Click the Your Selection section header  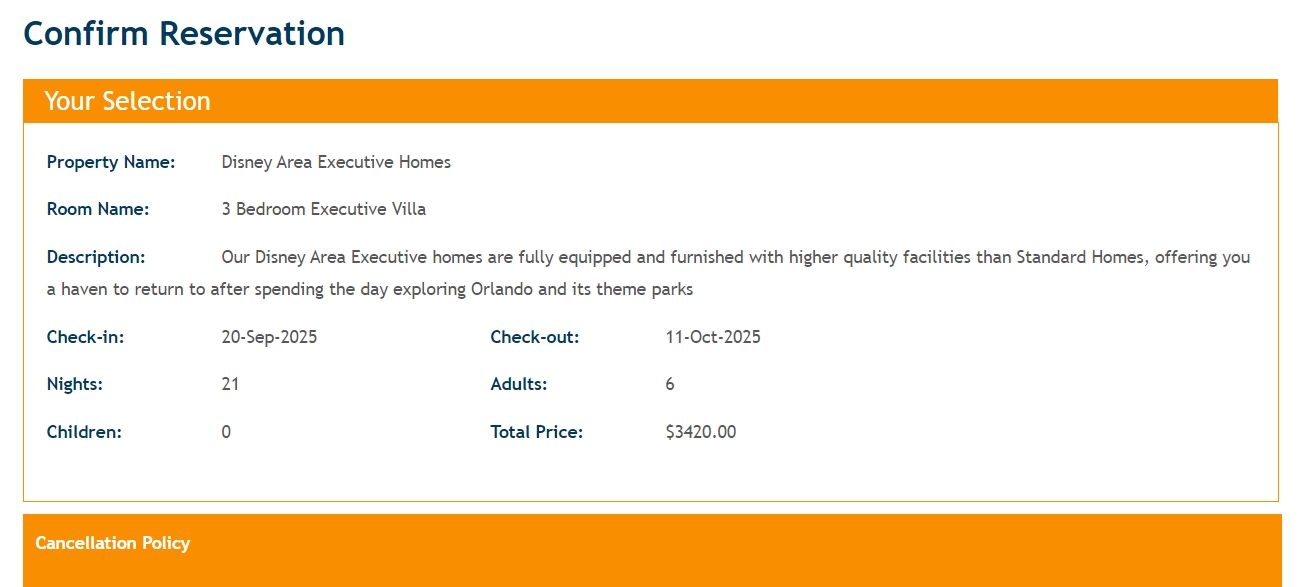127,101
